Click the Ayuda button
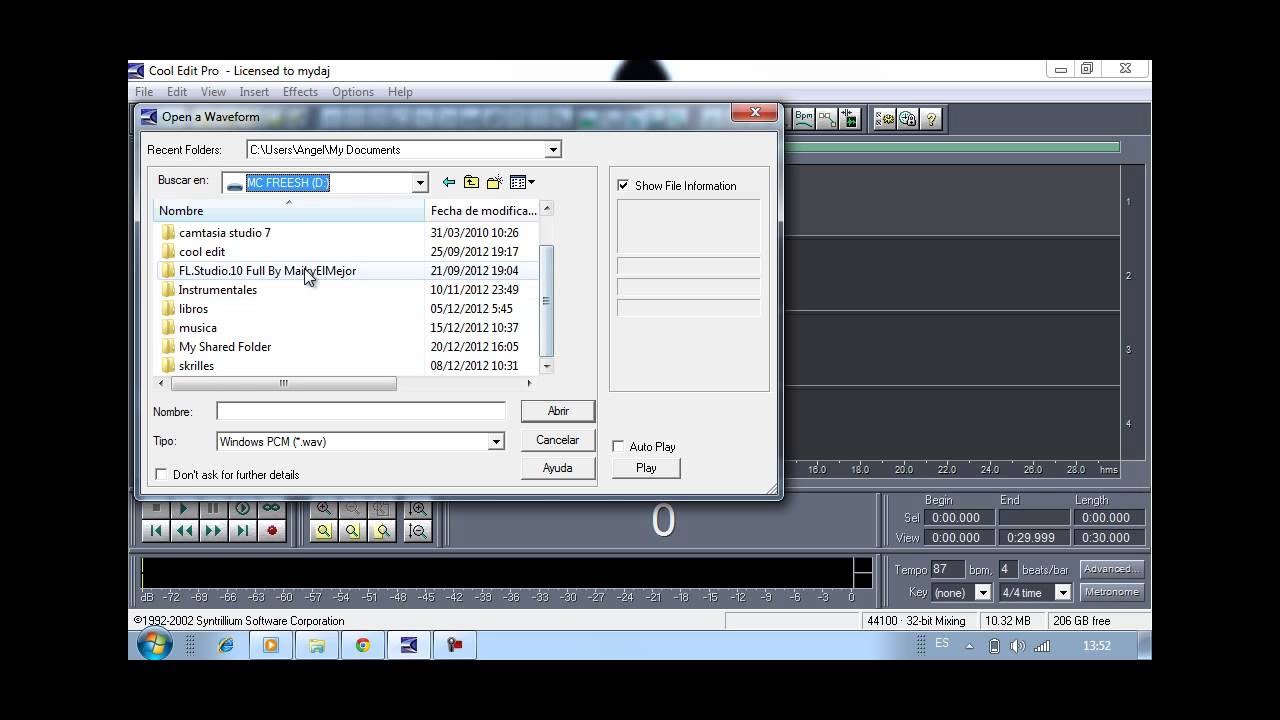1280x720 pixels. [x=558, y=468]
